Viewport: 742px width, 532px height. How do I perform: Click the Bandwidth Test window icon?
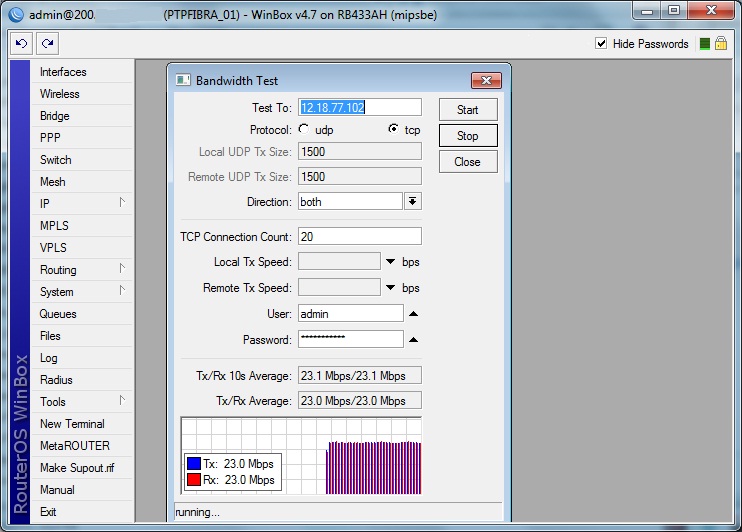click(x=183, y=80)
